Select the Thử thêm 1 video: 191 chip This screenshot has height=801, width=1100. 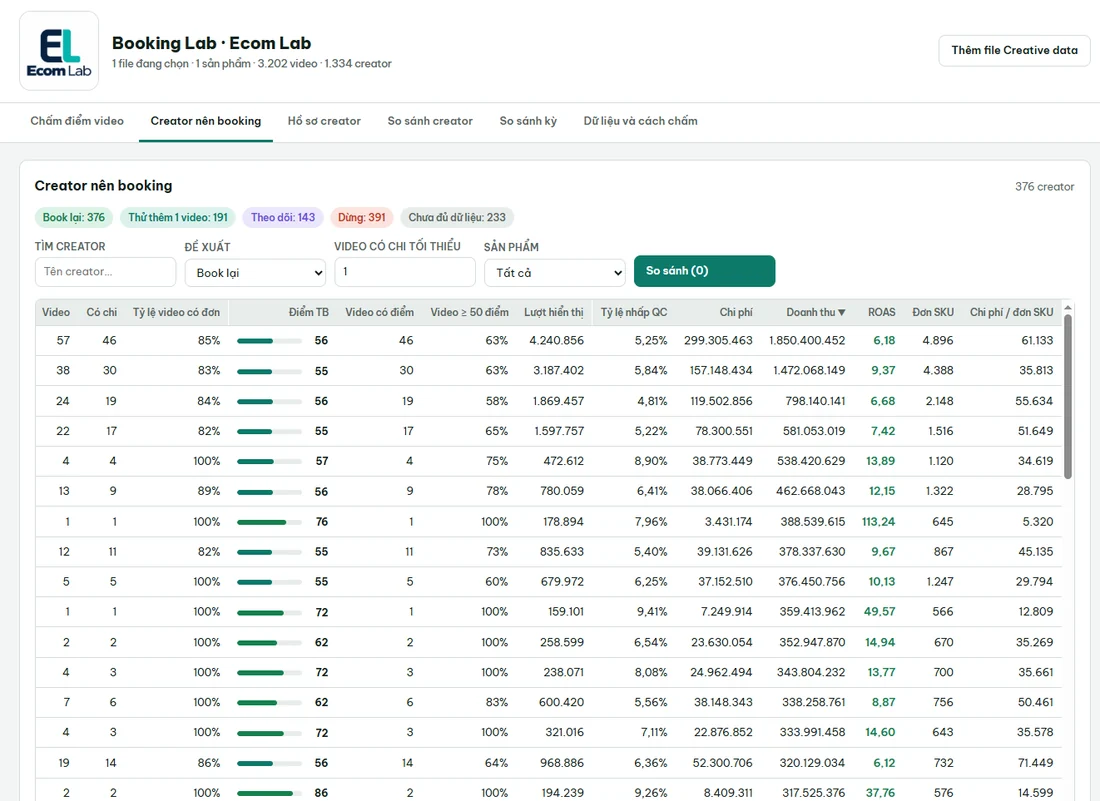[178, 217]
